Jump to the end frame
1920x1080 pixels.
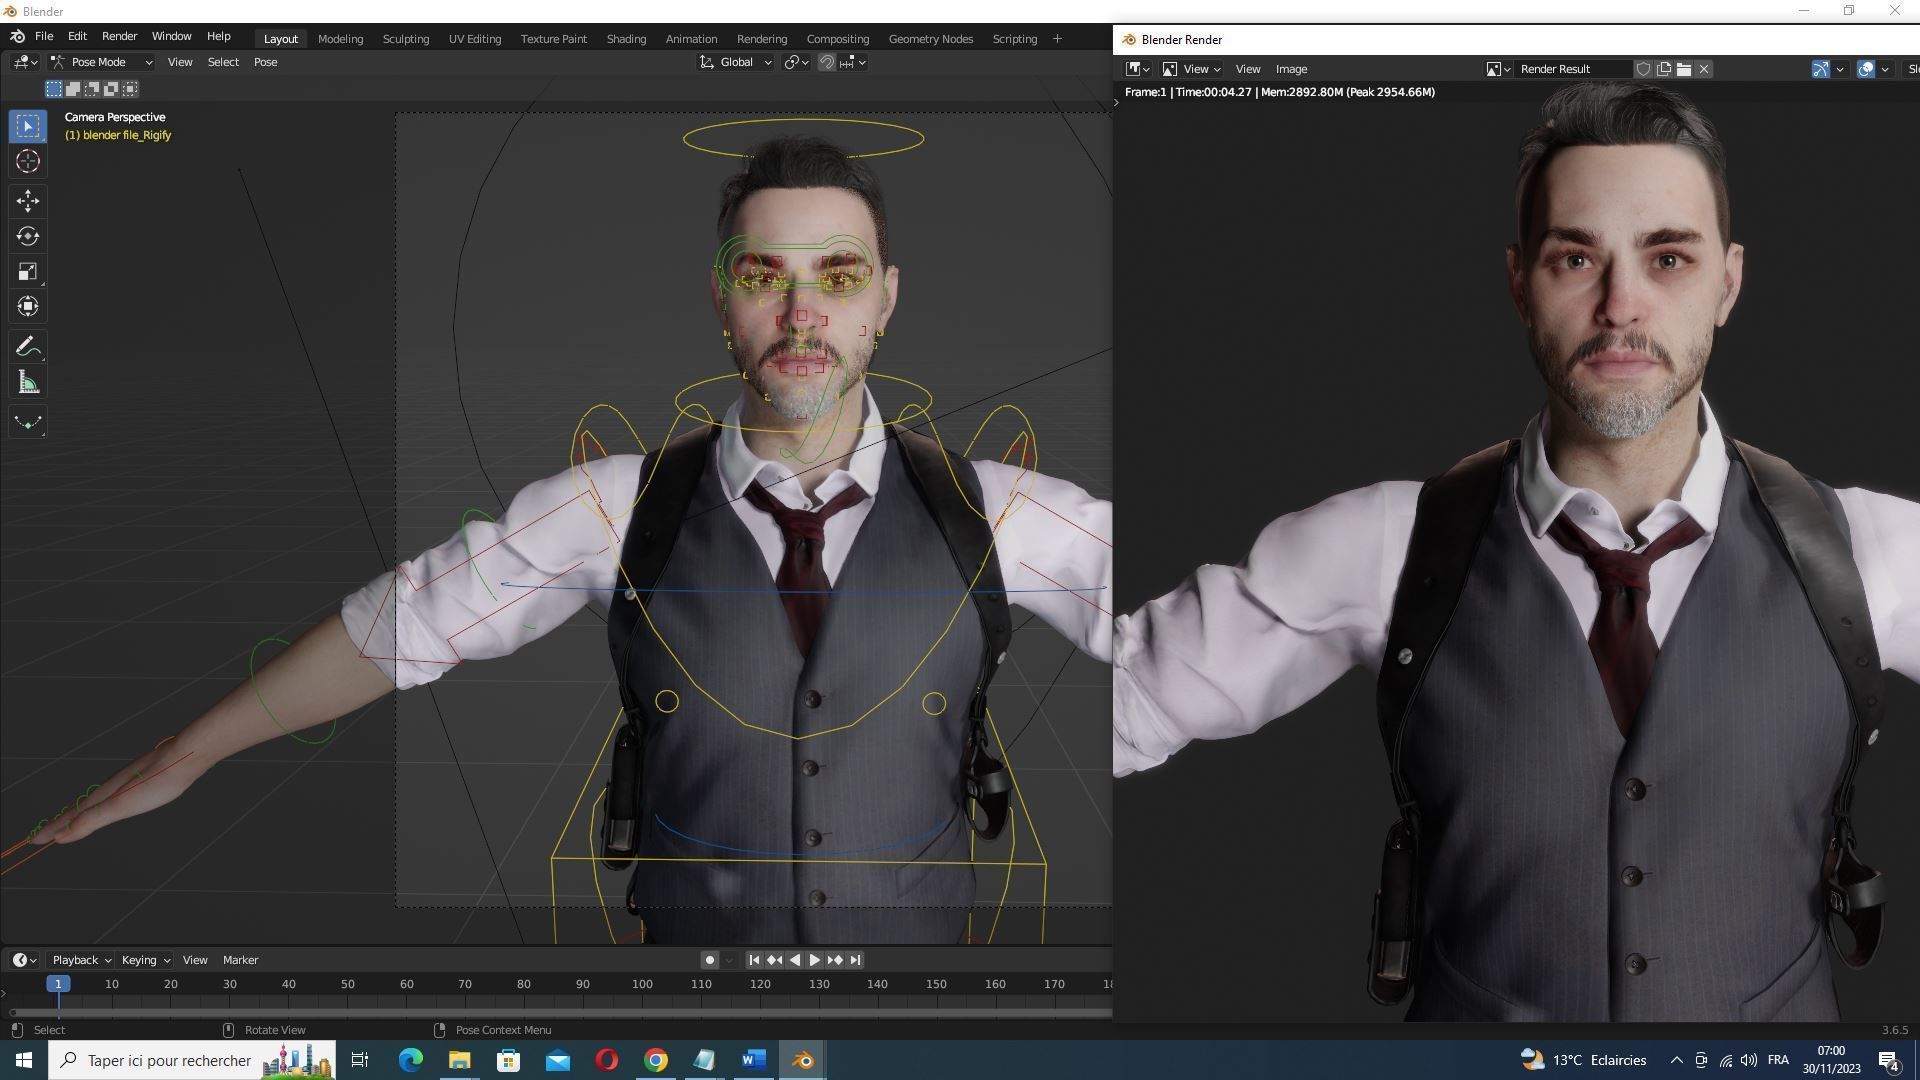pyautogui.click(x=855, y=960)
